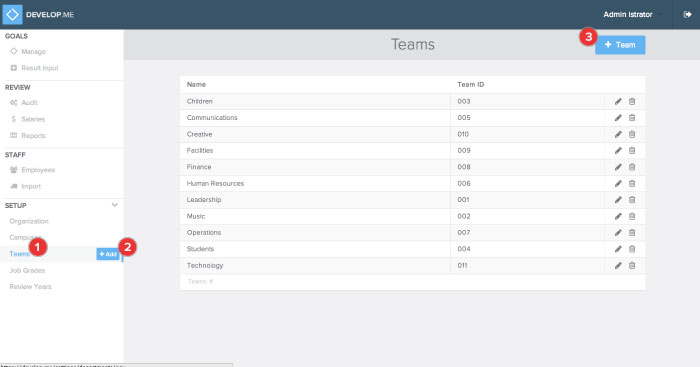The width and height of the screenshot is (700, 367).
Task: Edit the Communications team row
Action: (x=618, y=118)
